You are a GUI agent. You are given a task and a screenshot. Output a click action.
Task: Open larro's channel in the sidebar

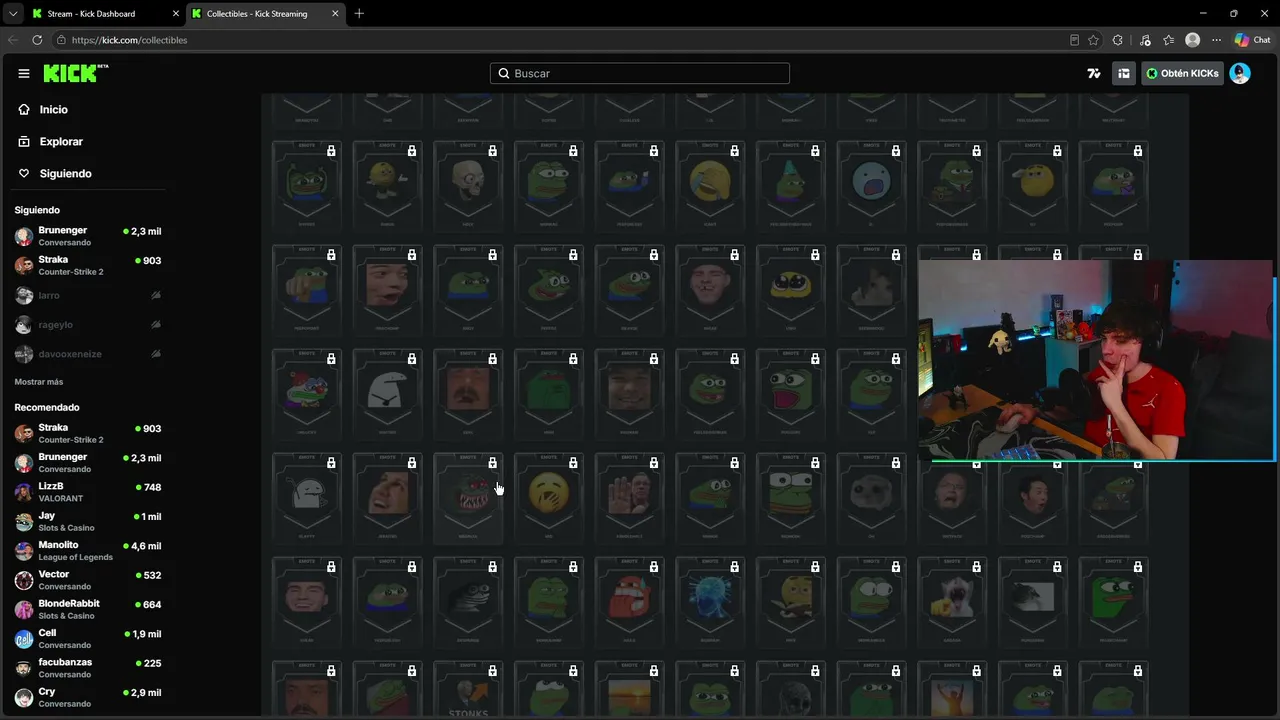88,296
